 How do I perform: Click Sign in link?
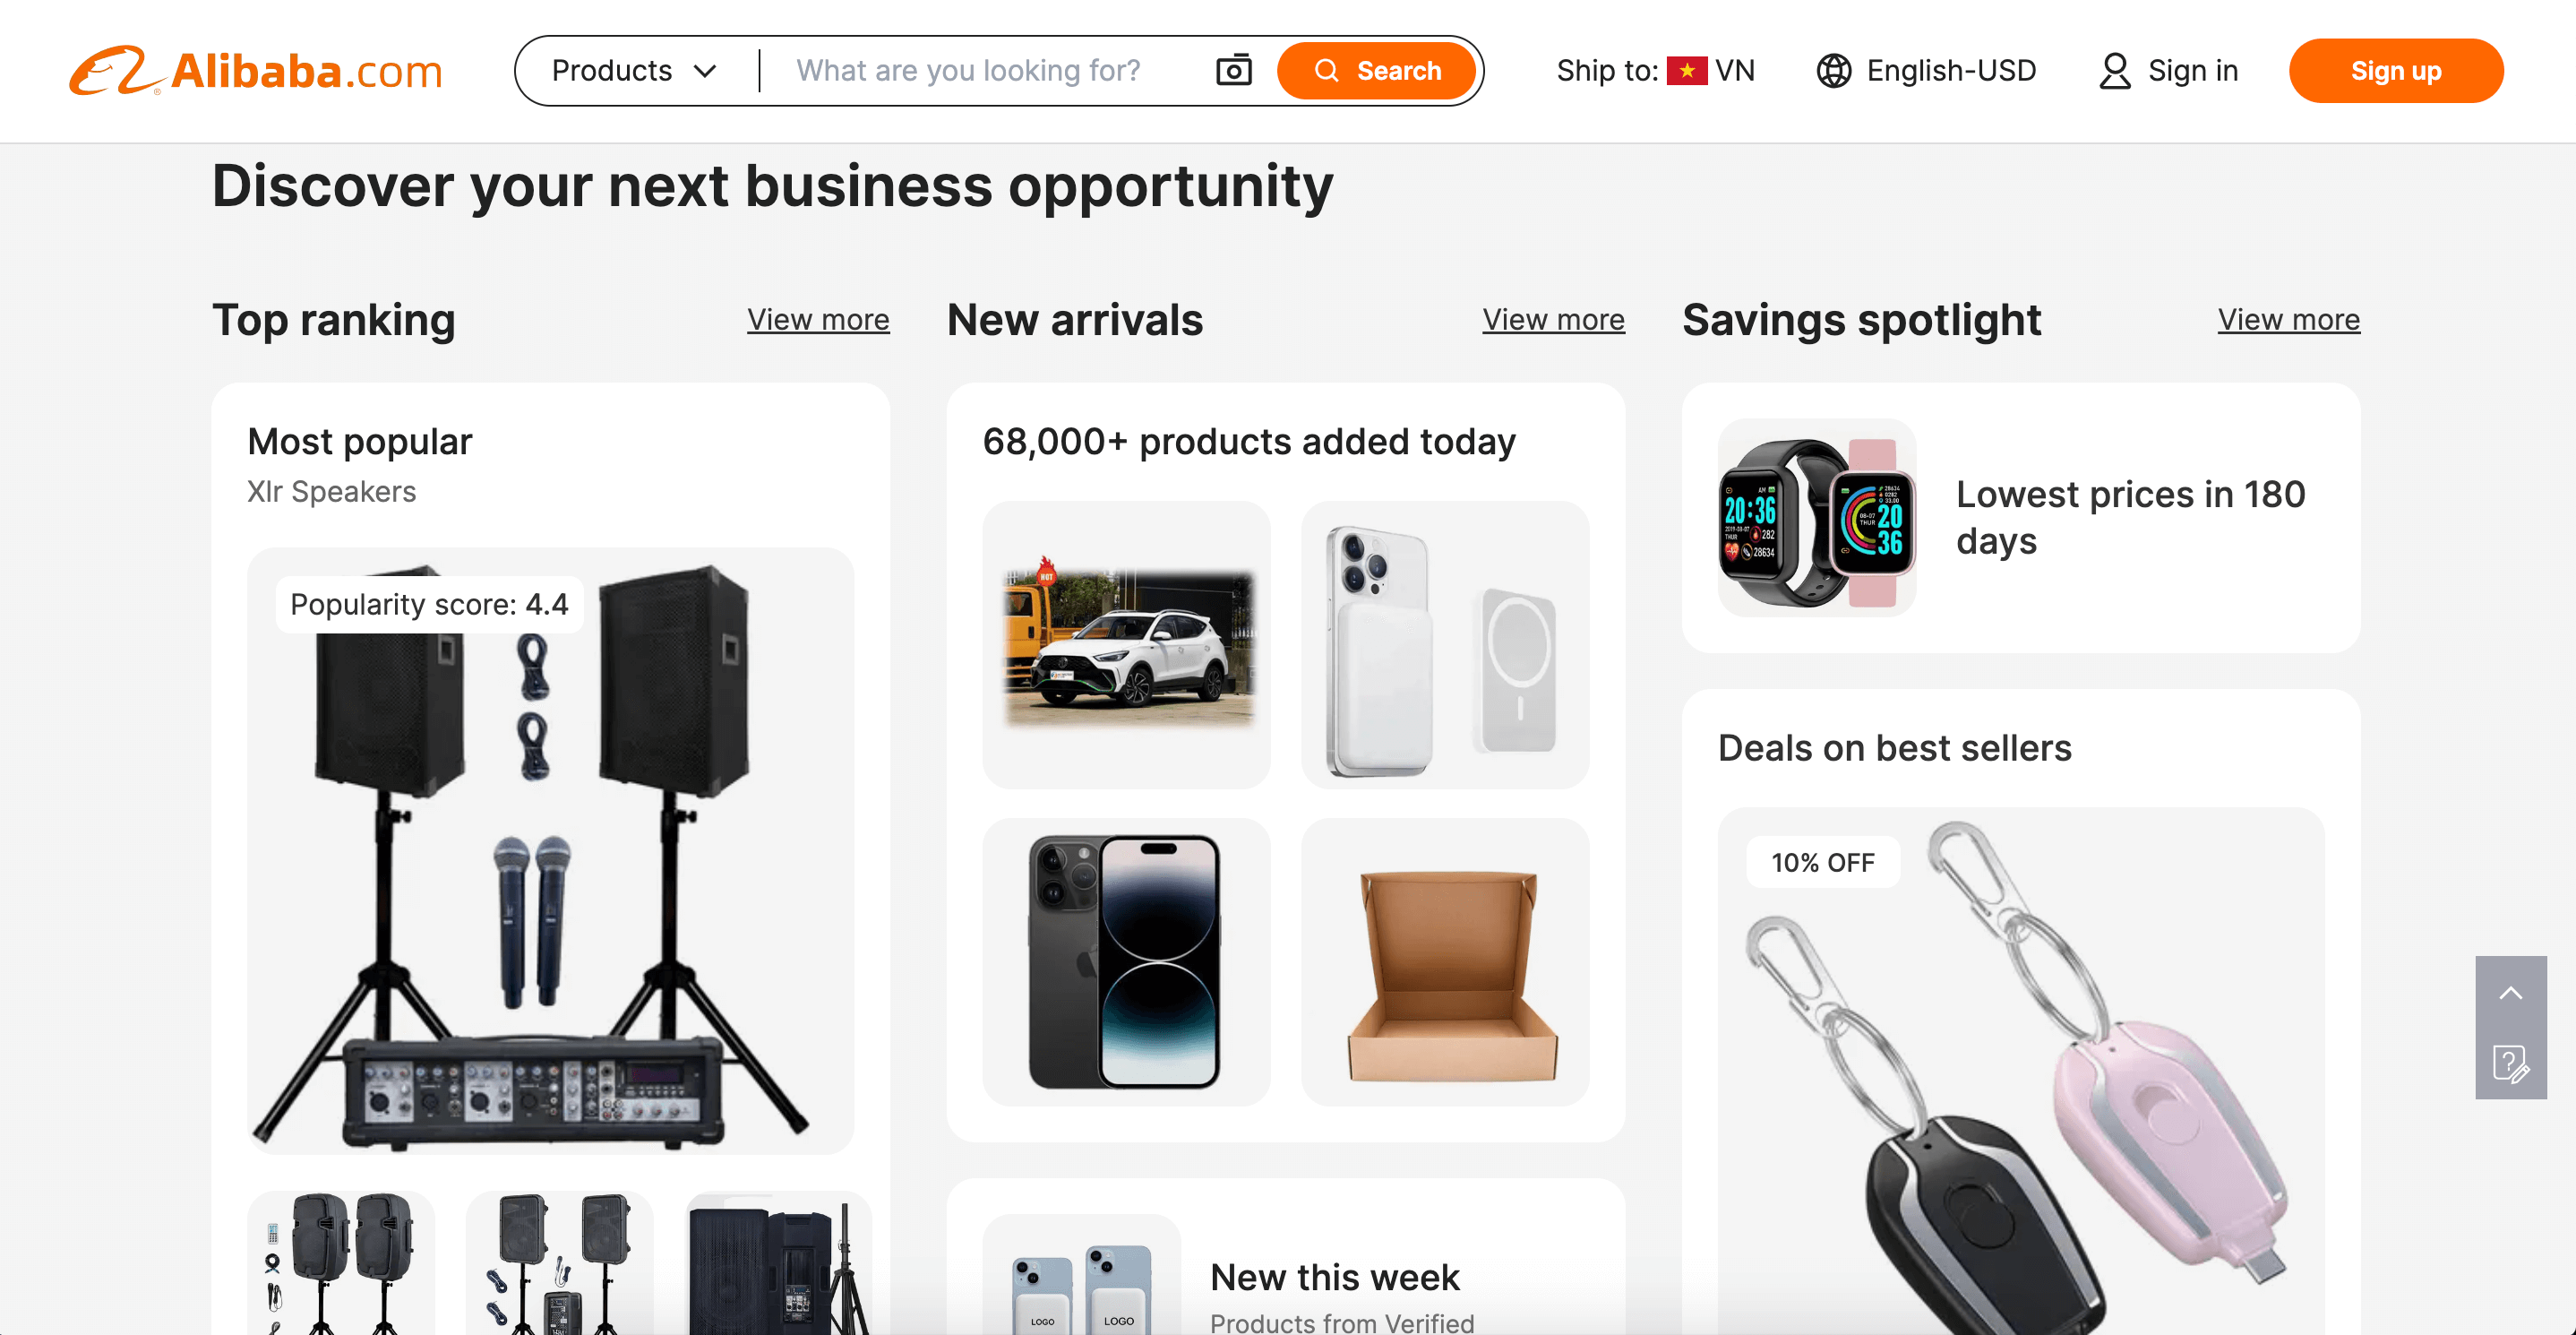[2192, 71]
